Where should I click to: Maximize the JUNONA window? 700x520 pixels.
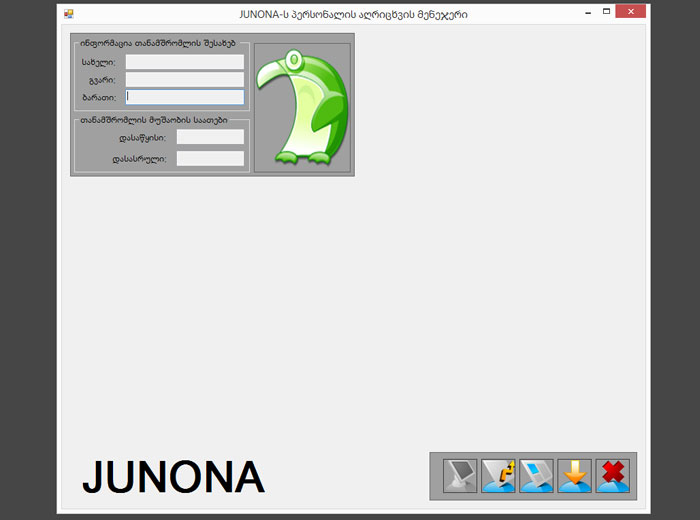click(606, 12)
